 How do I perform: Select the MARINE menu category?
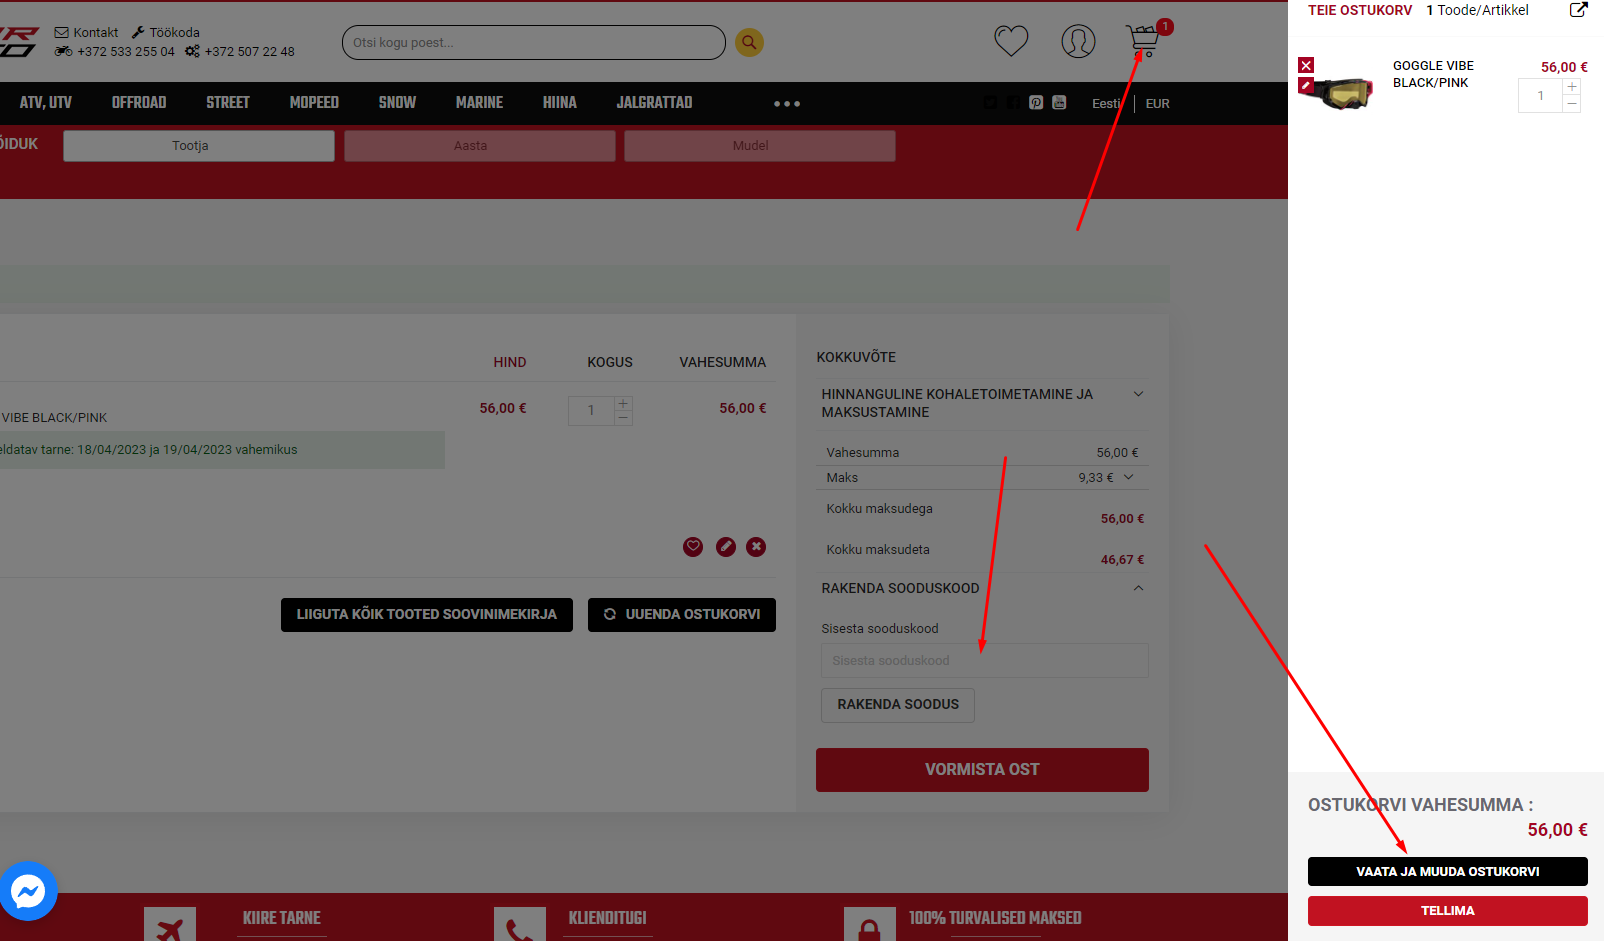479,103
